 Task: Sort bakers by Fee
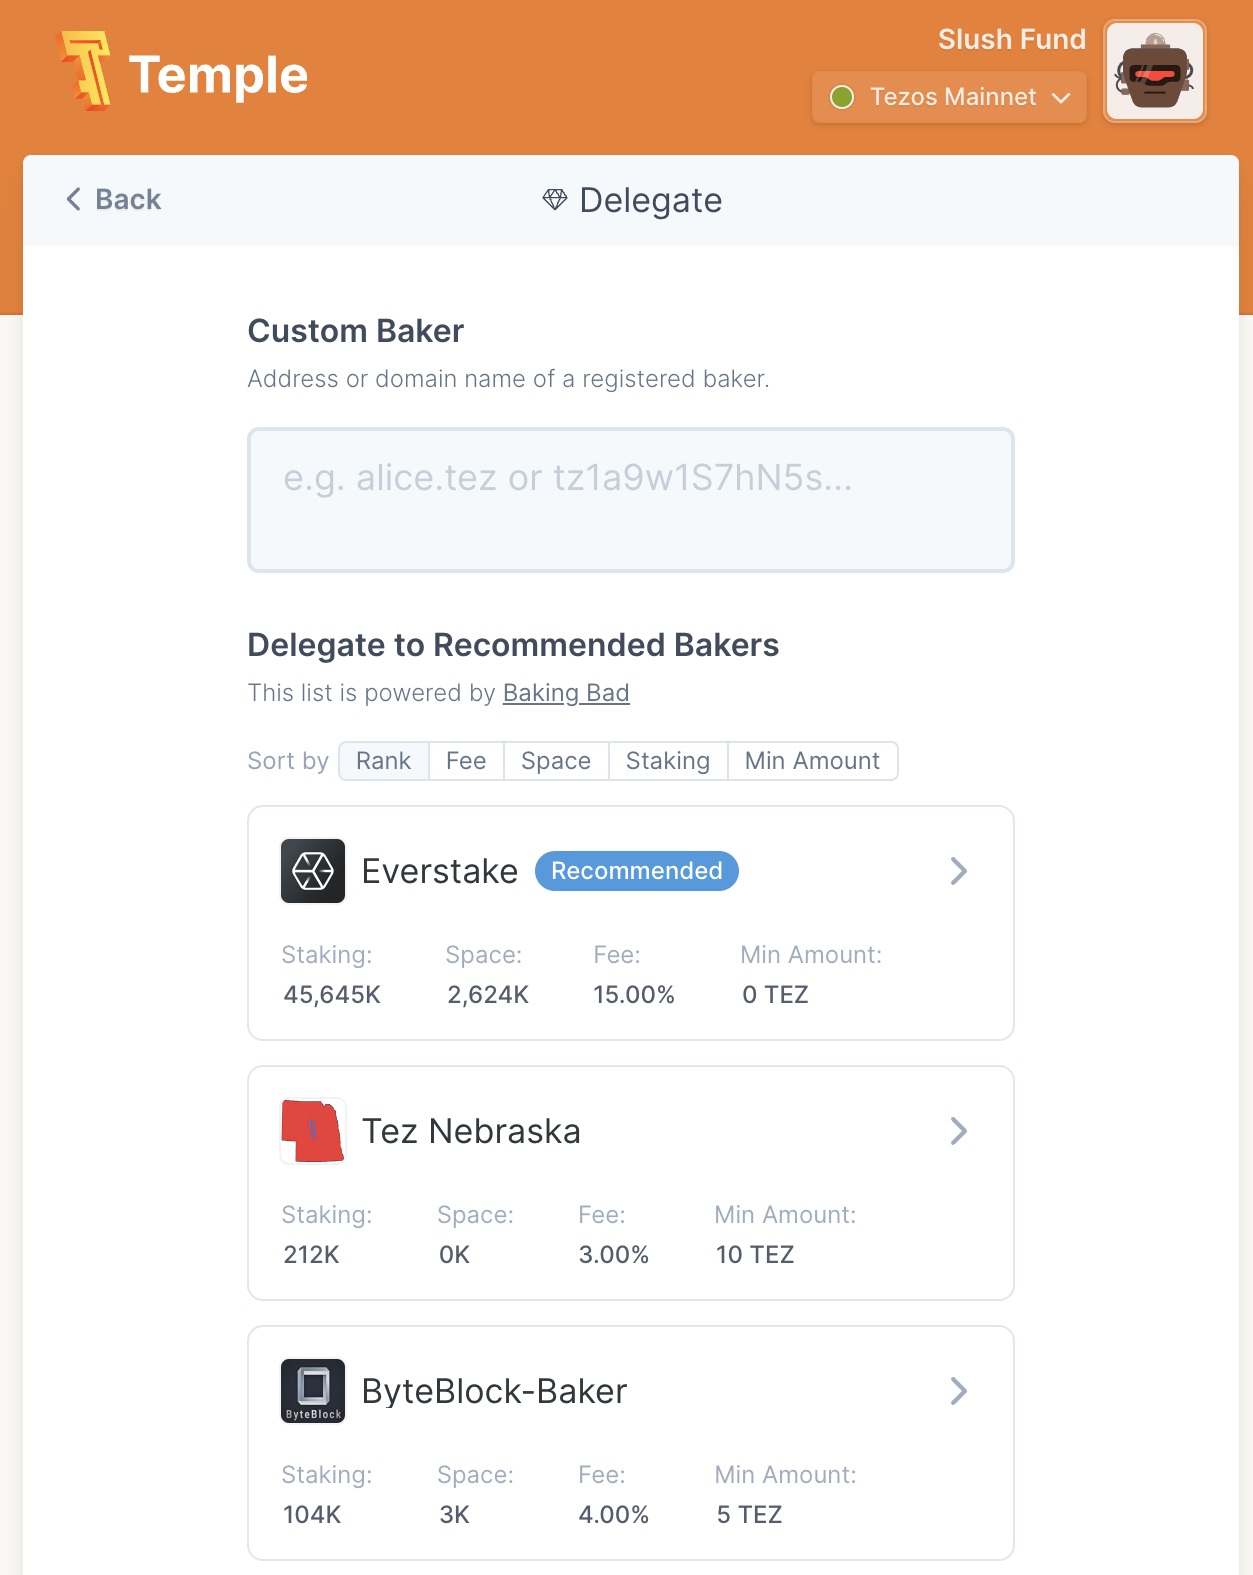tap(466, 761)
